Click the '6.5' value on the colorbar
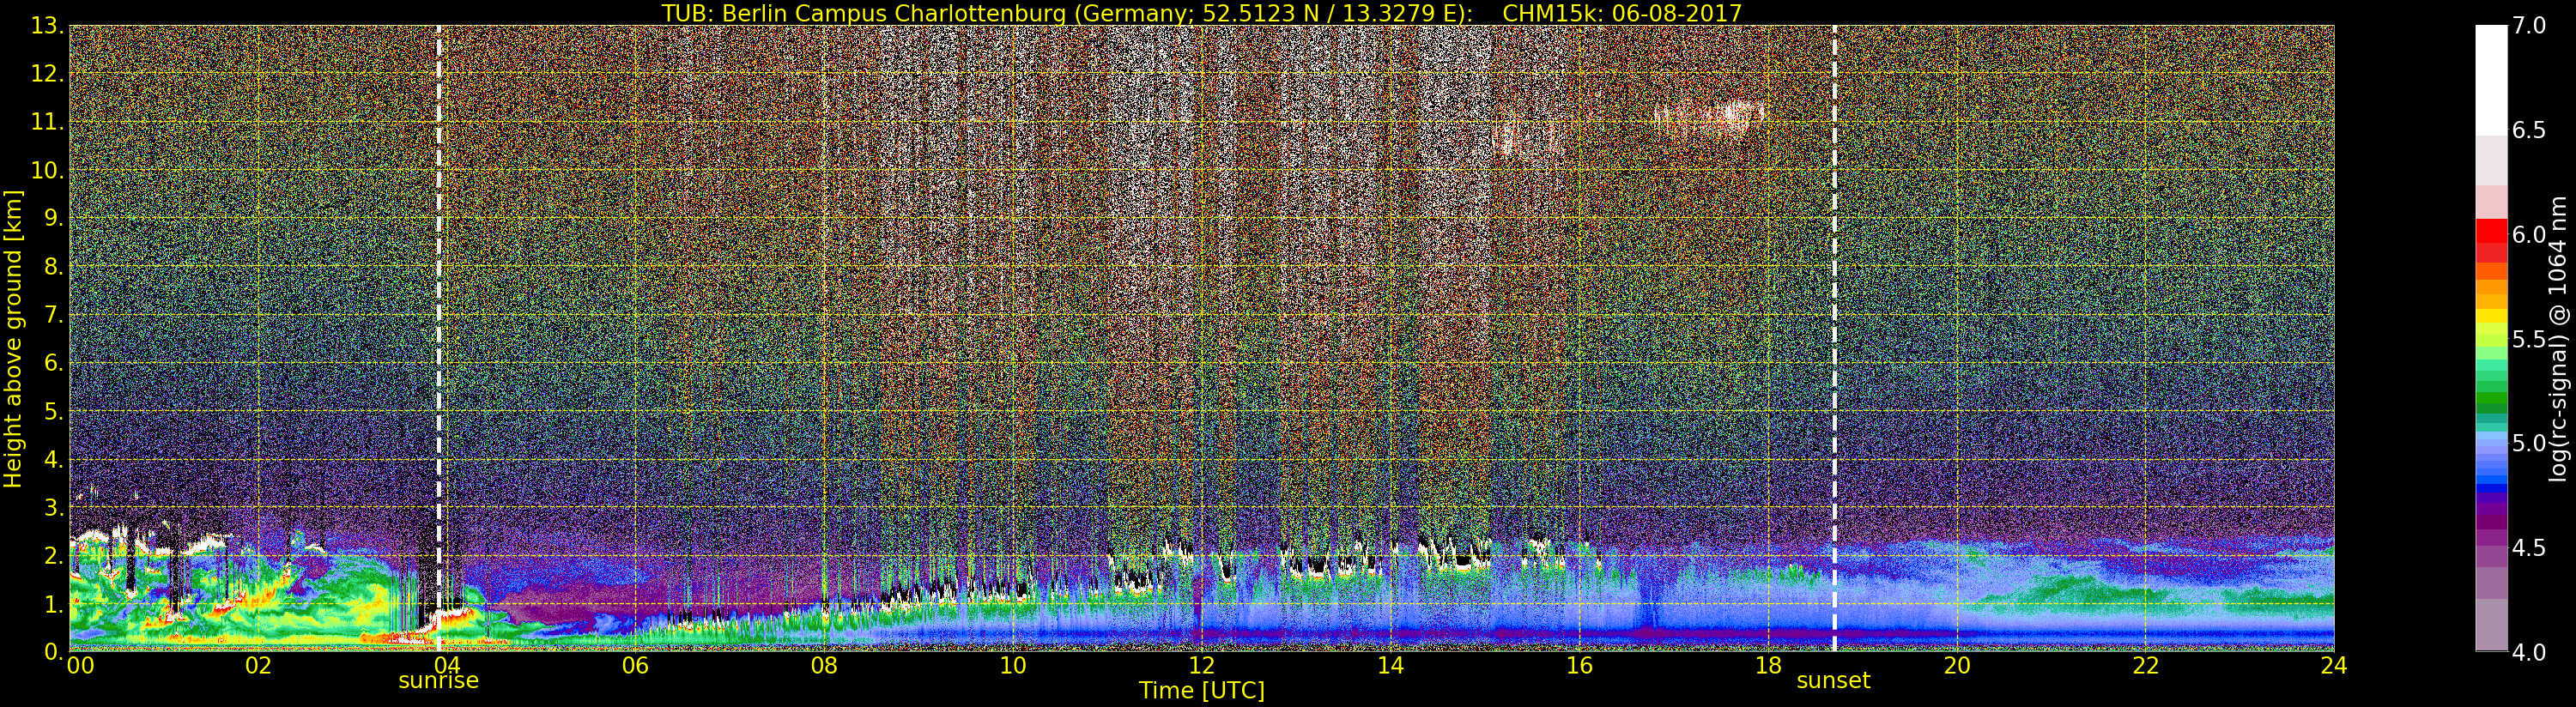Viewport: 2576px width, 707px height. click(2529, 130)
